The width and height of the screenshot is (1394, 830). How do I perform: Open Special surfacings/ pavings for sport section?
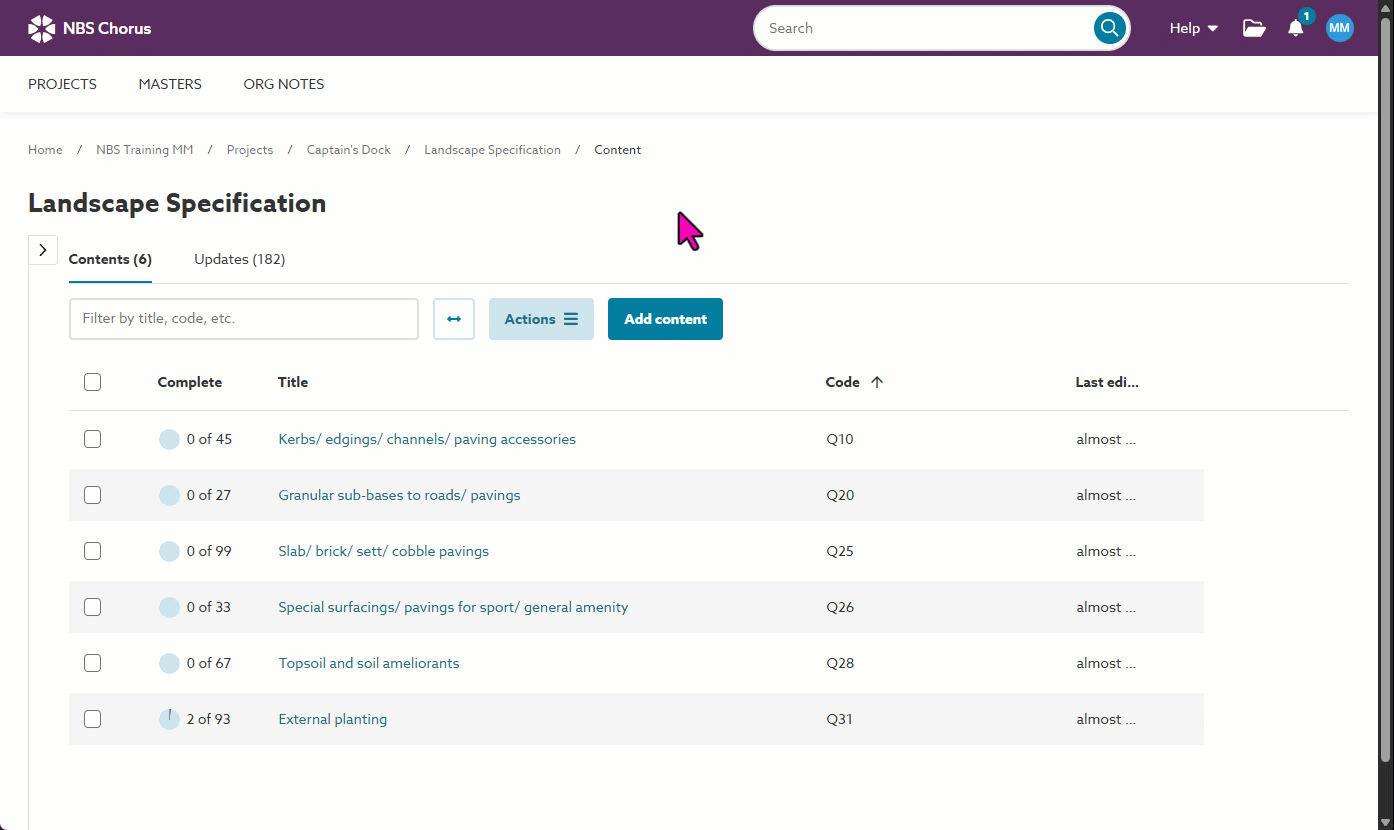click(453, 607)
